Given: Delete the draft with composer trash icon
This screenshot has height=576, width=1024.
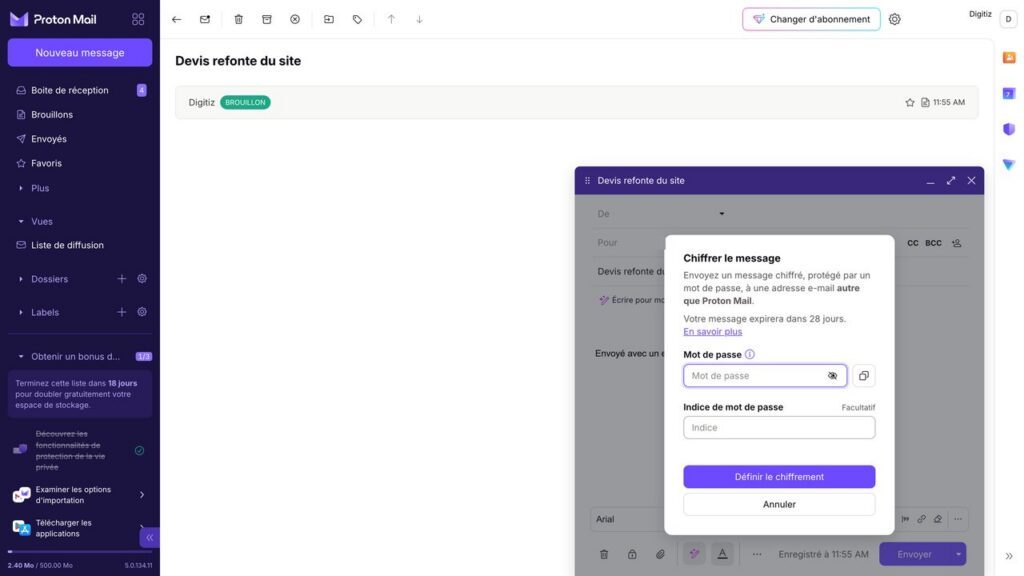Looking at the screenshot, I should [x=604, y=554].
